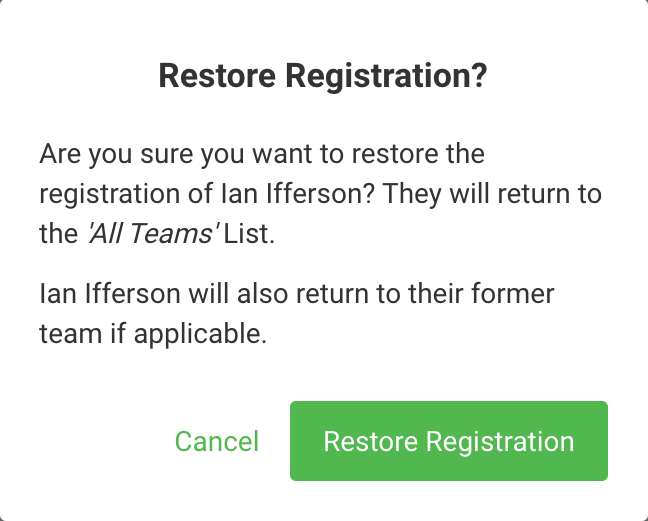Click the word "List" after 'All Teams'
This screenshot has width=648, height=521.
tap(248, 234)
